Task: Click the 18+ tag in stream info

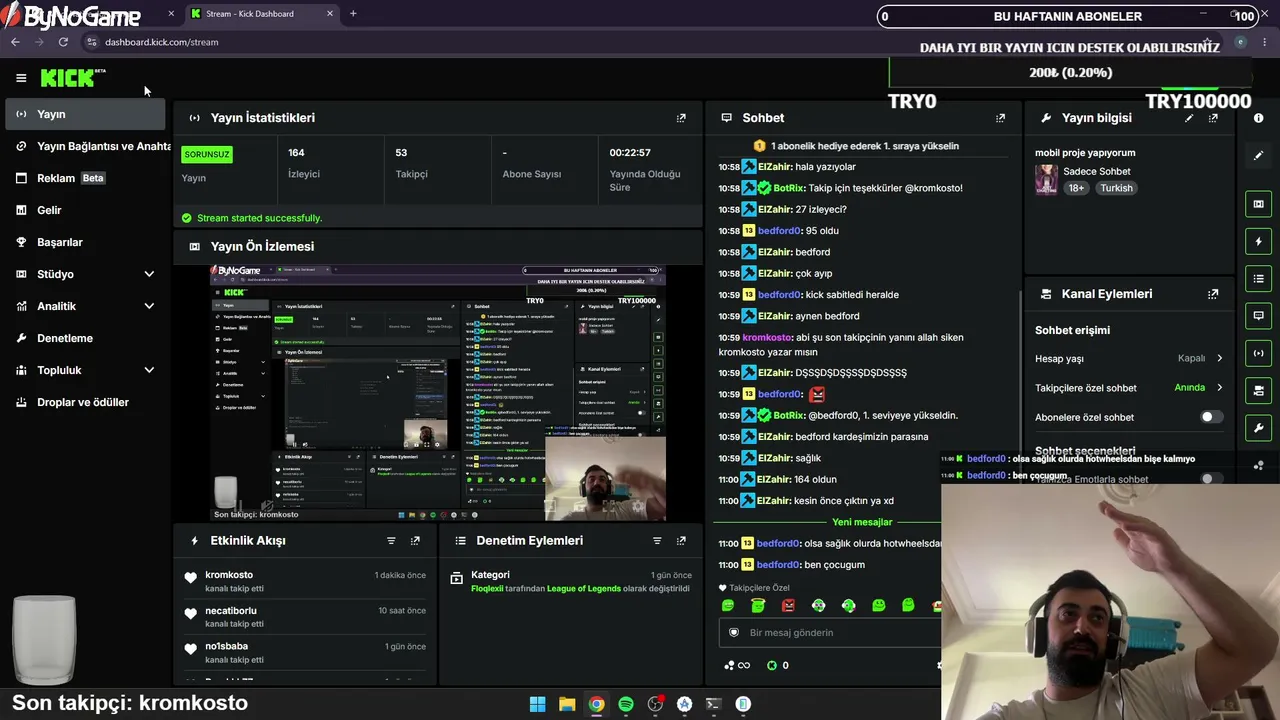Action: (1076, 188)
